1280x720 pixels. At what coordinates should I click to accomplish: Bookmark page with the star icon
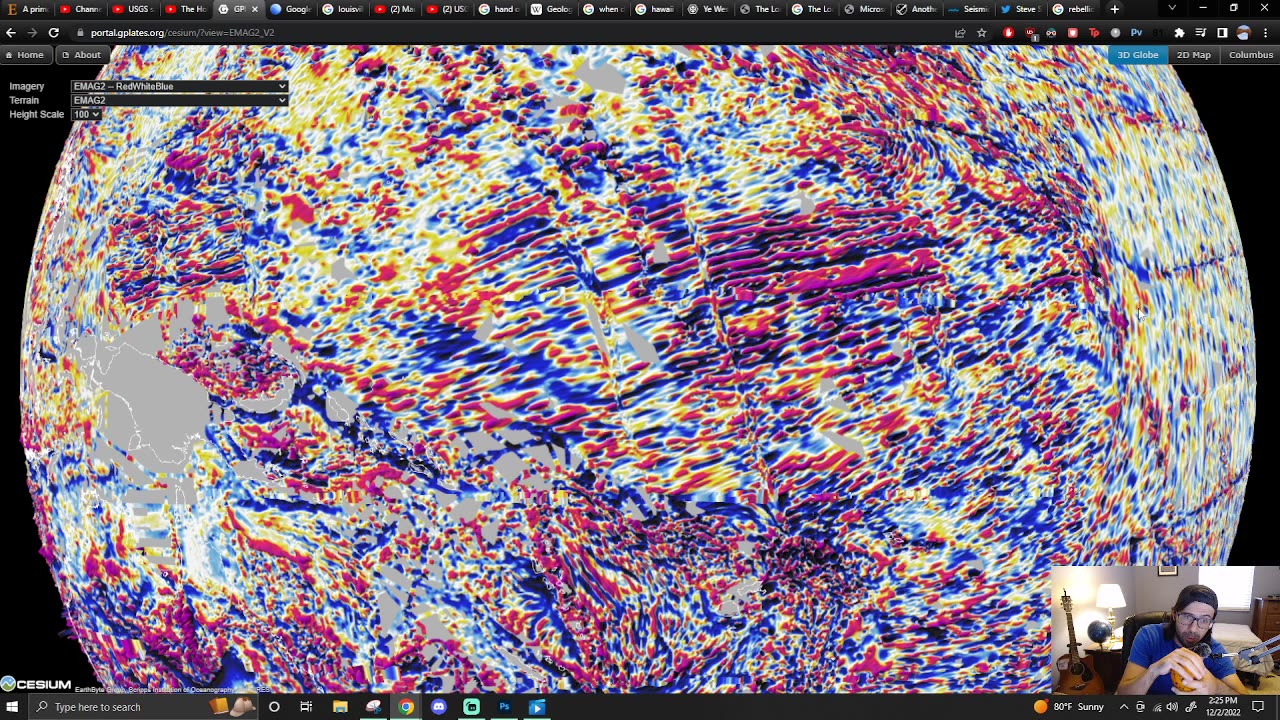point(982,32)
